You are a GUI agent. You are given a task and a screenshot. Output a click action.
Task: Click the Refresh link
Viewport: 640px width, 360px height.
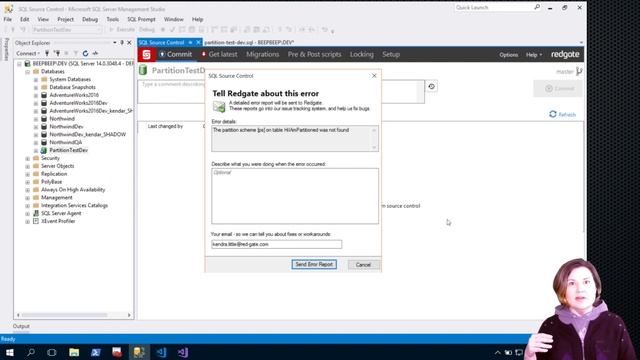(563, 114)
